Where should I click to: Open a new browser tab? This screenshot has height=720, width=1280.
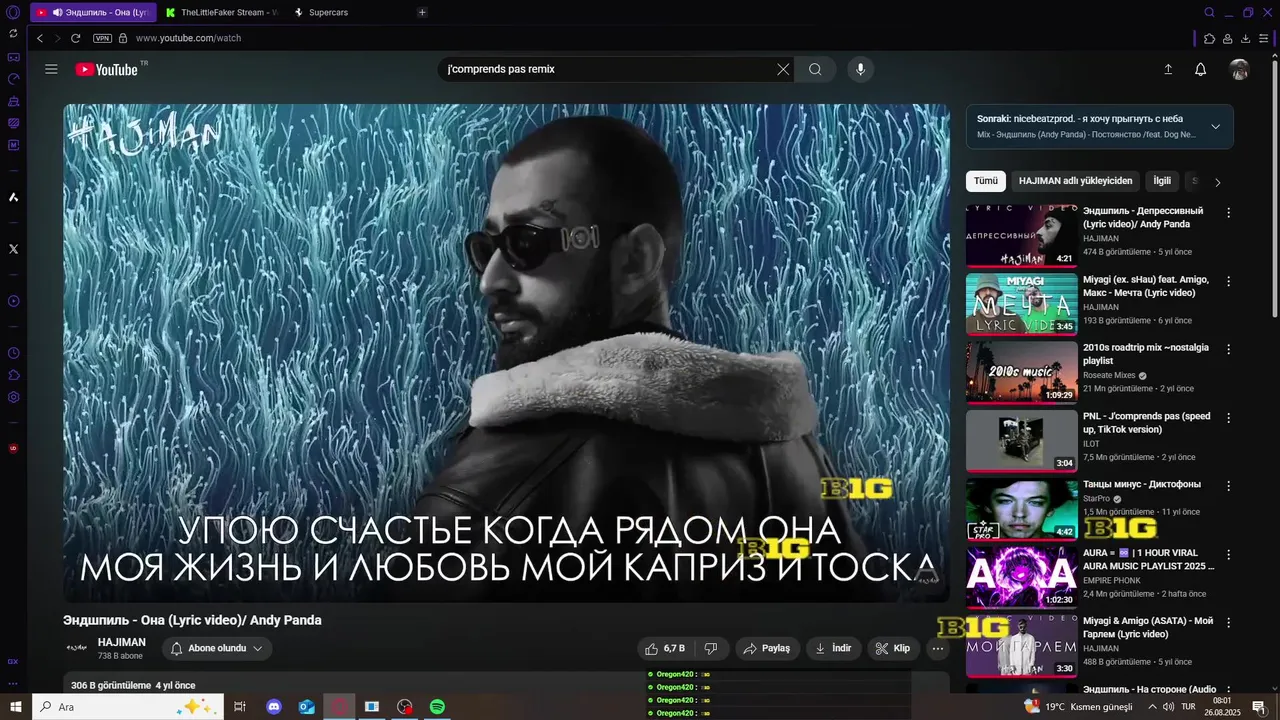[422, 12]
